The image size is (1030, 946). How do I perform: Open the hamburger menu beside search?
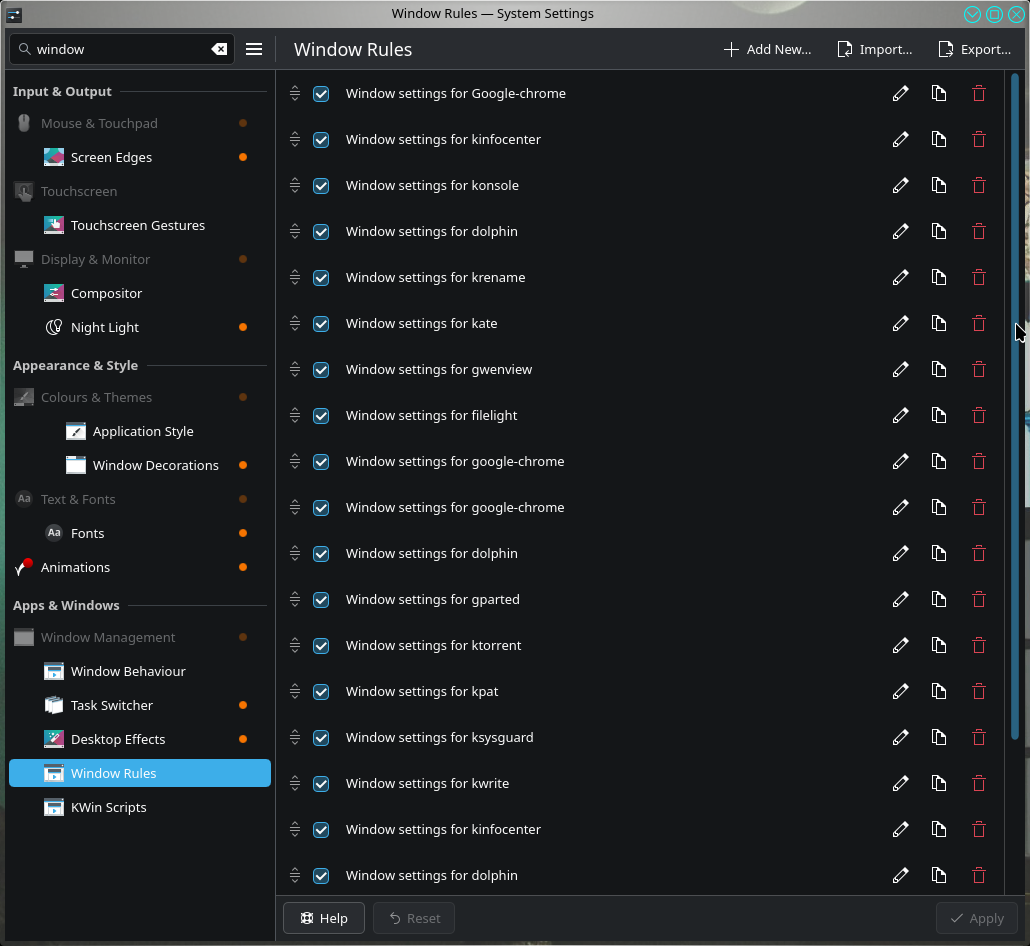(x=254, y=49)
